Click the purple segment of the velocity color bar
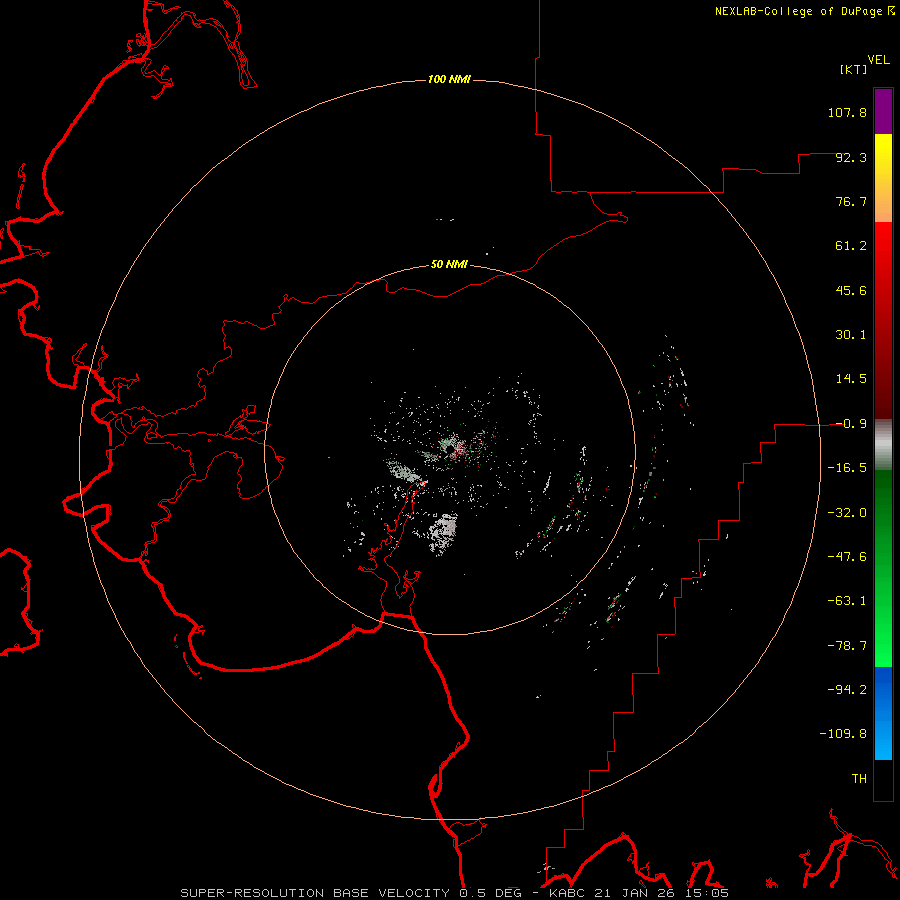The width and height of the screenshot is (900, 900). (883, 112)
